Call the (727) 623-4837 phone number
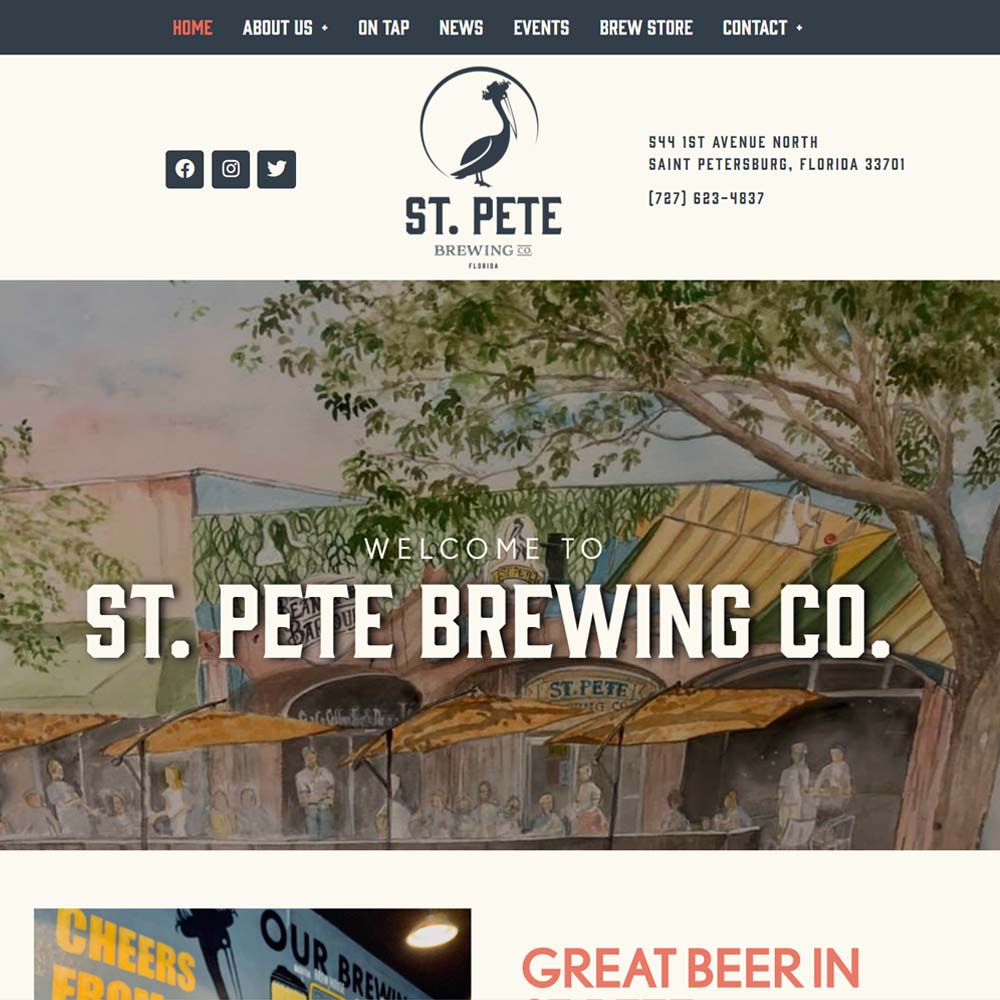The image size is (1000, 1000). (706, 198)
